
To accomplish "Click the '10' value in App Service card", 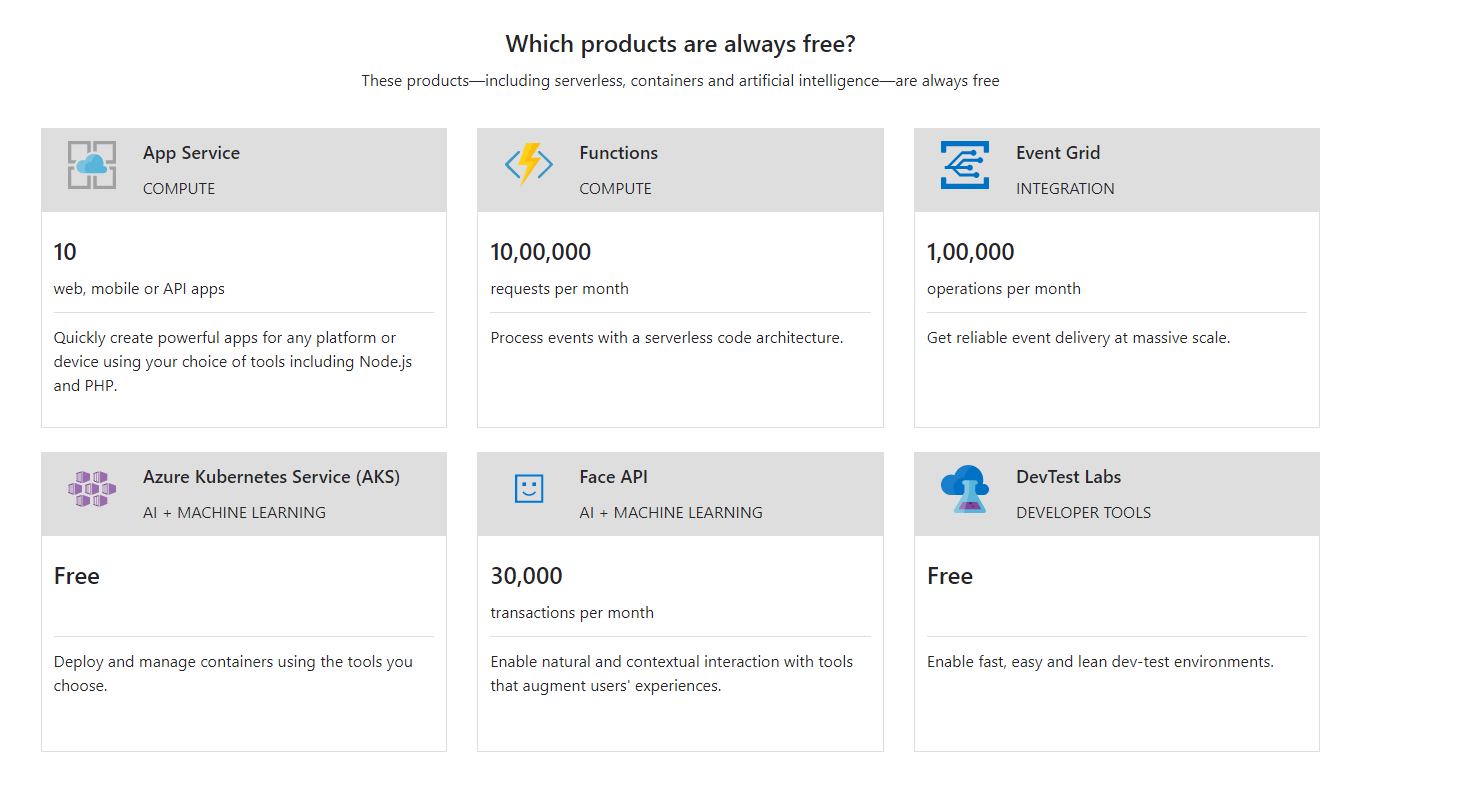I will [65, 252].
